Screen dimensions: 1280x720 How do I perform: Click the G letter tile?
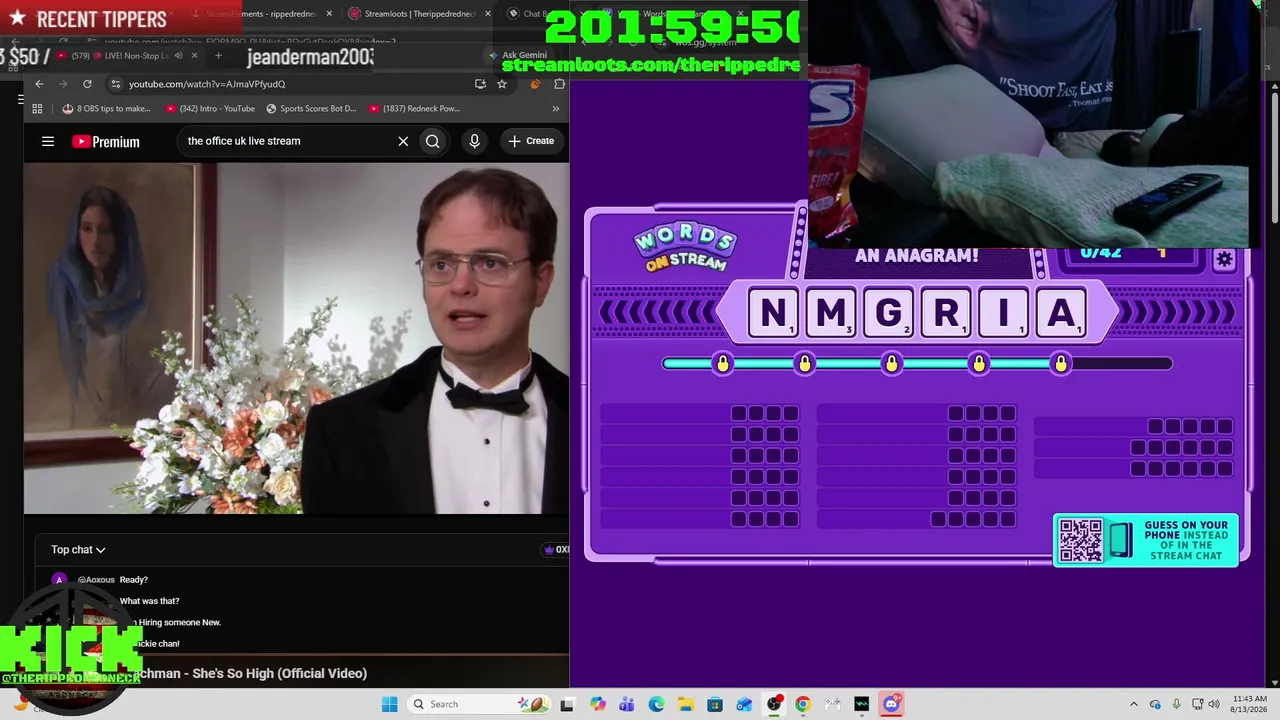(x=888, y=313)
